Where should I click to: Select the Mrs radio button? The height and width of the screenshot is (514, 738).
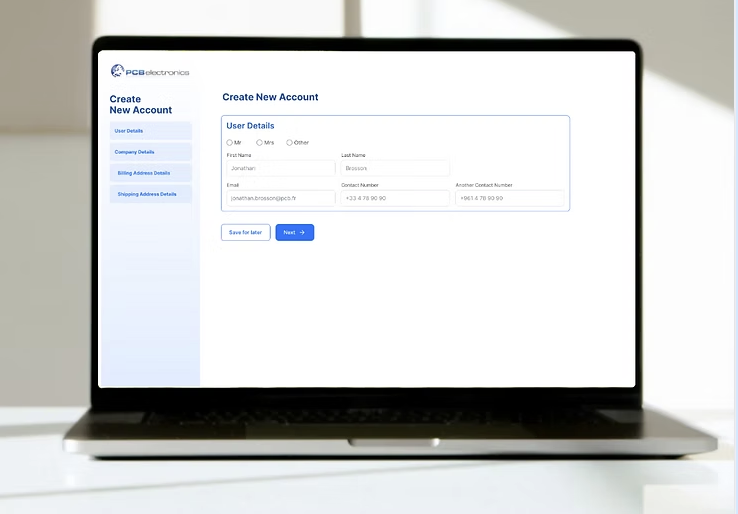coord(259,143)
